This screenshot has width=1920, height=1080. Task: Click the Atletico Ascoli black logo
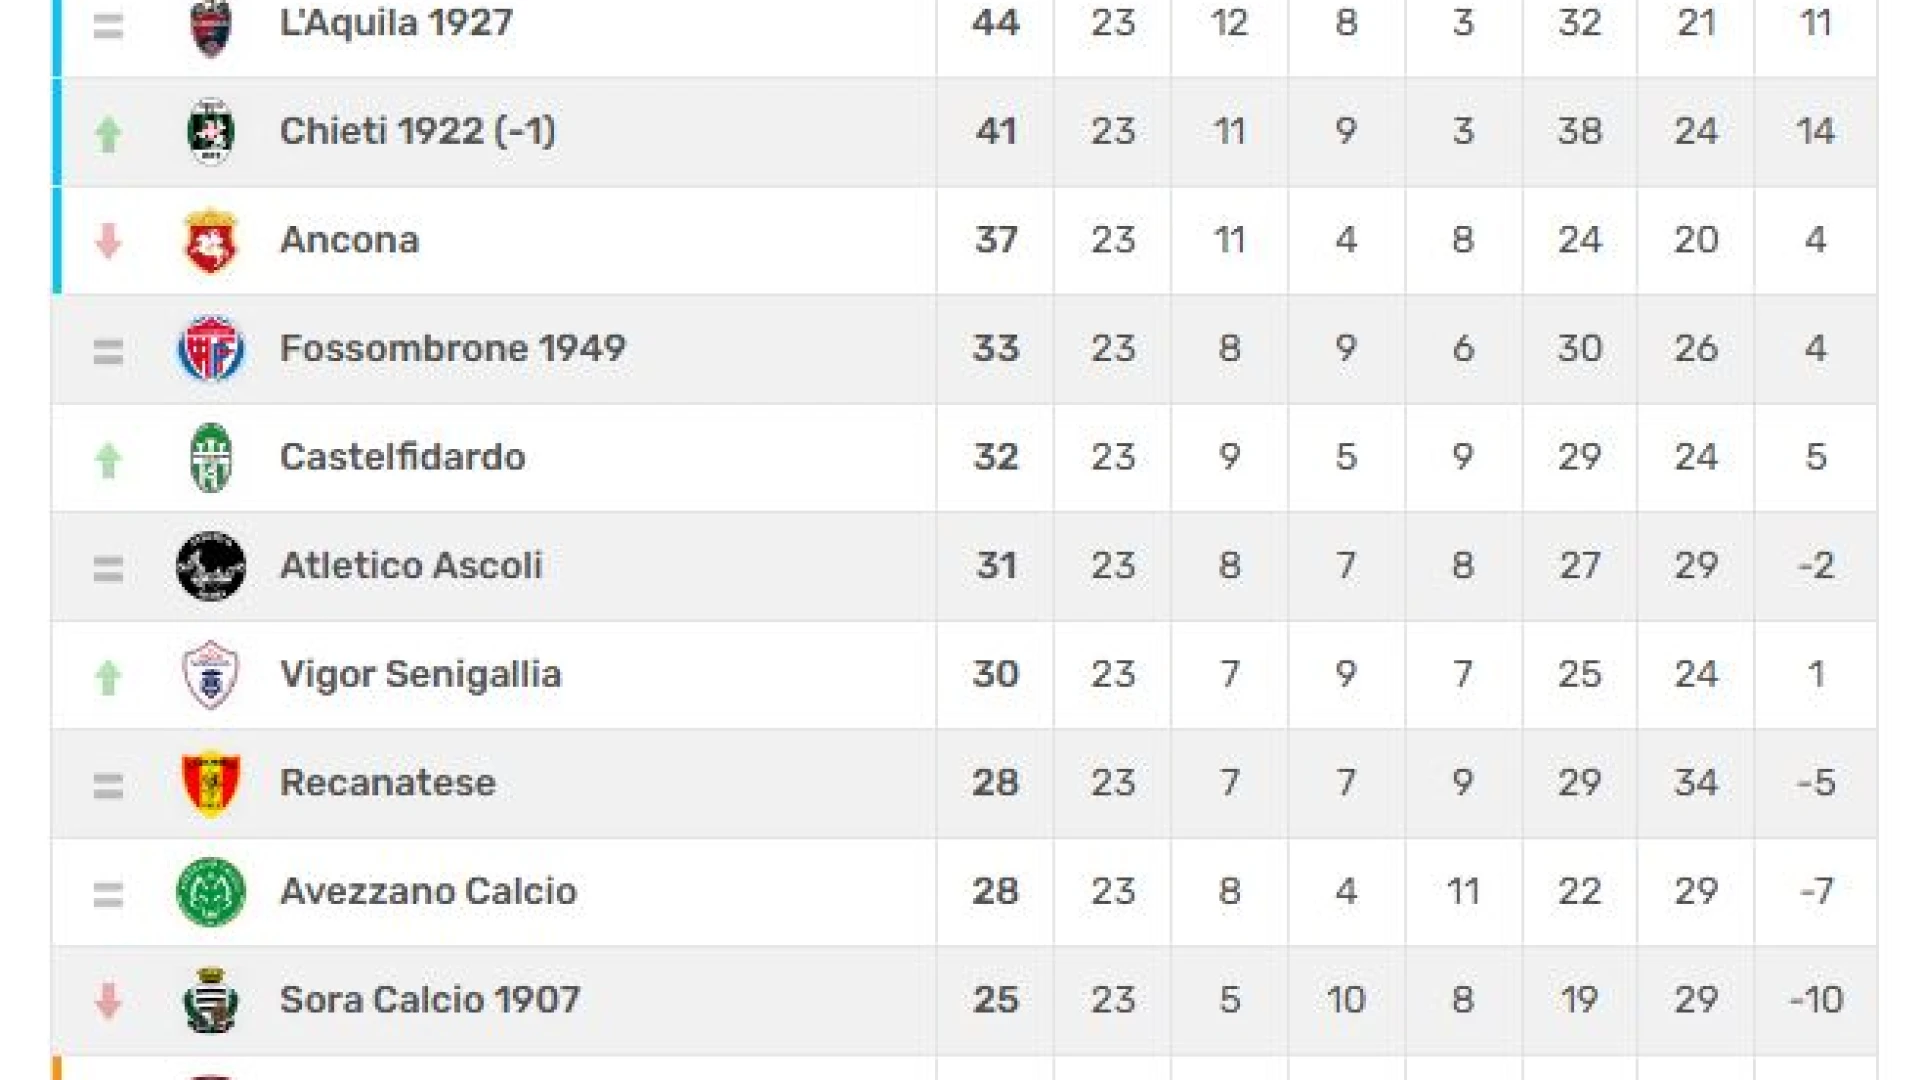(210, 566)
